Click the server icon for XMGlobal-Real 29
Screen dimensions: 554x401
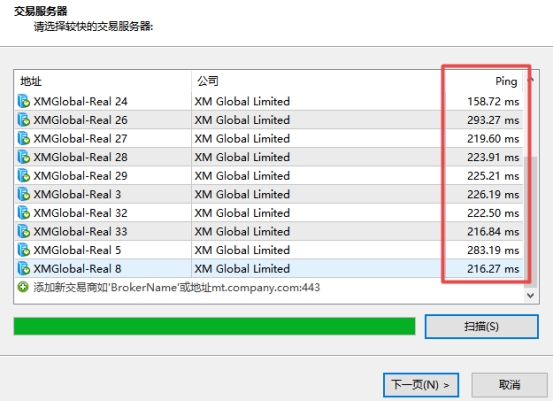coord(24,176)
